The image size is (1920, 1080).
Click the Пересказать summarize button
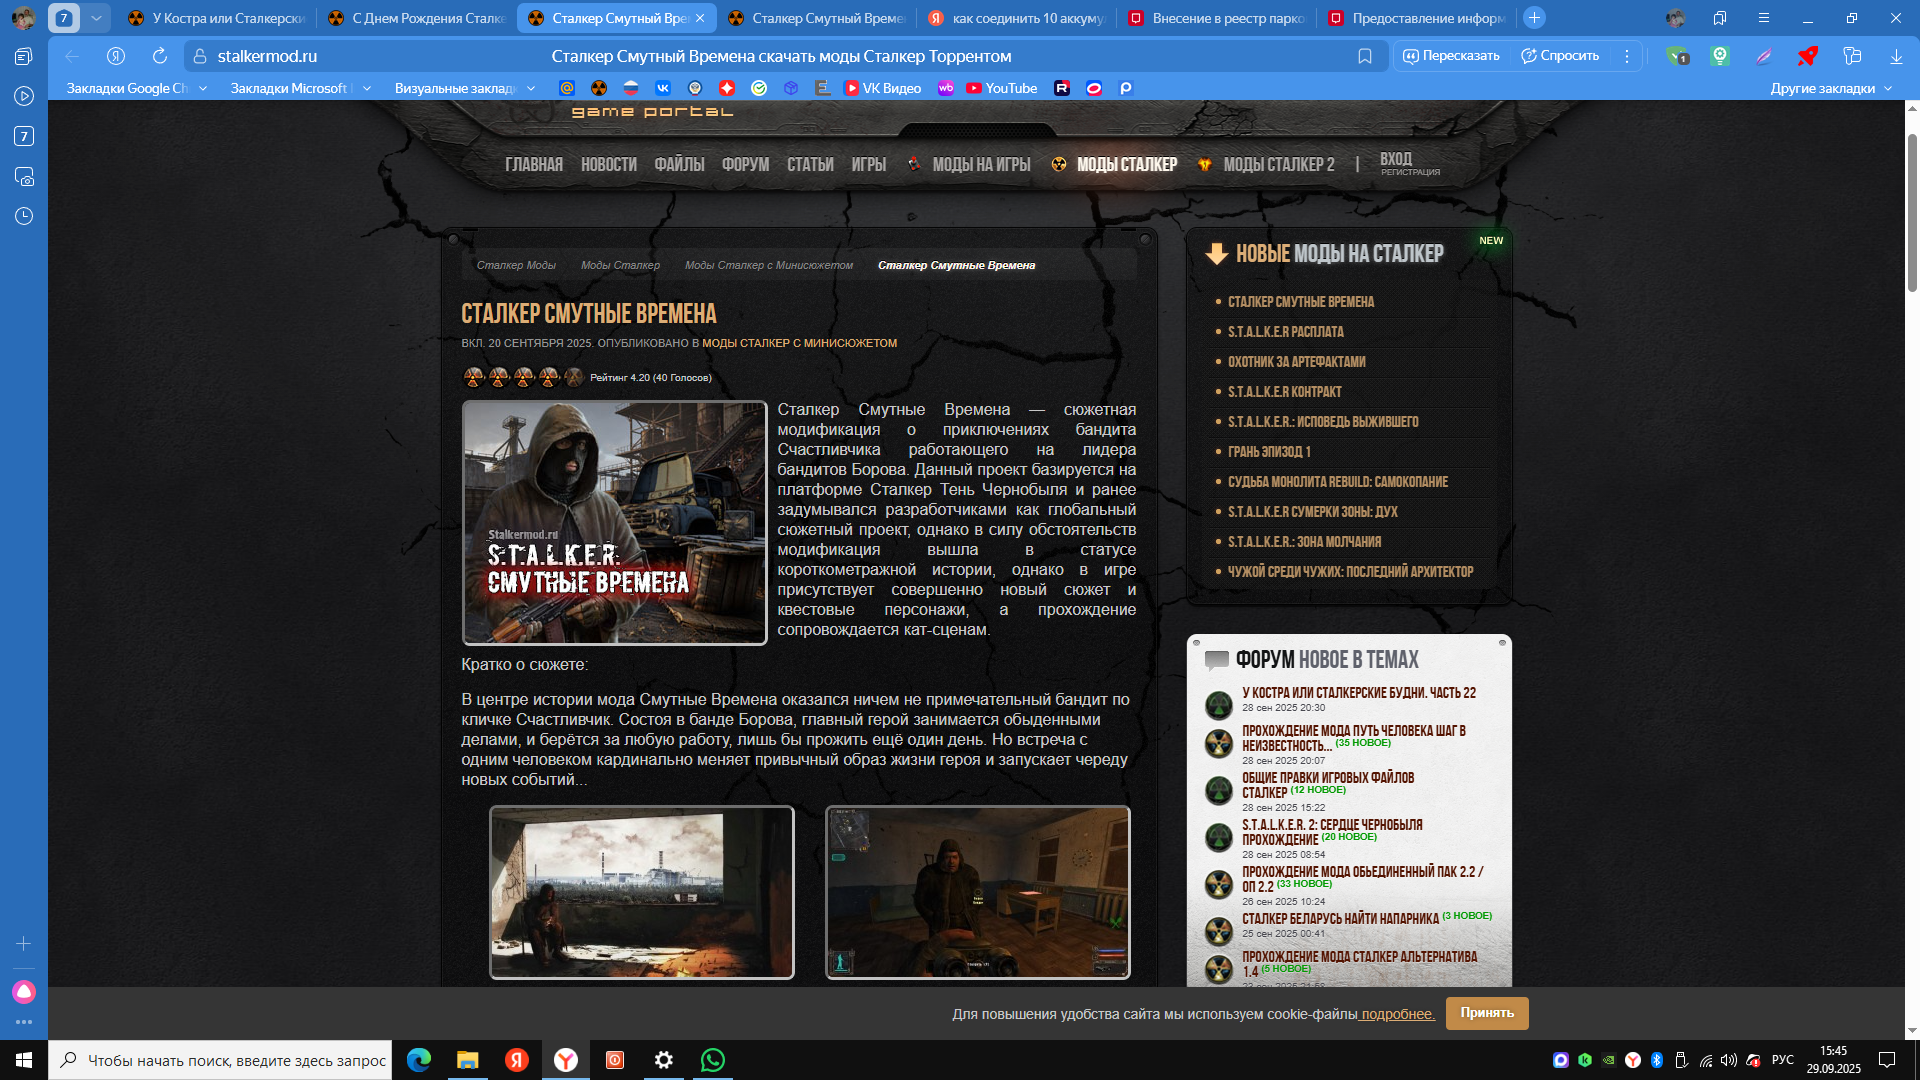click(x=1451, y=56)
